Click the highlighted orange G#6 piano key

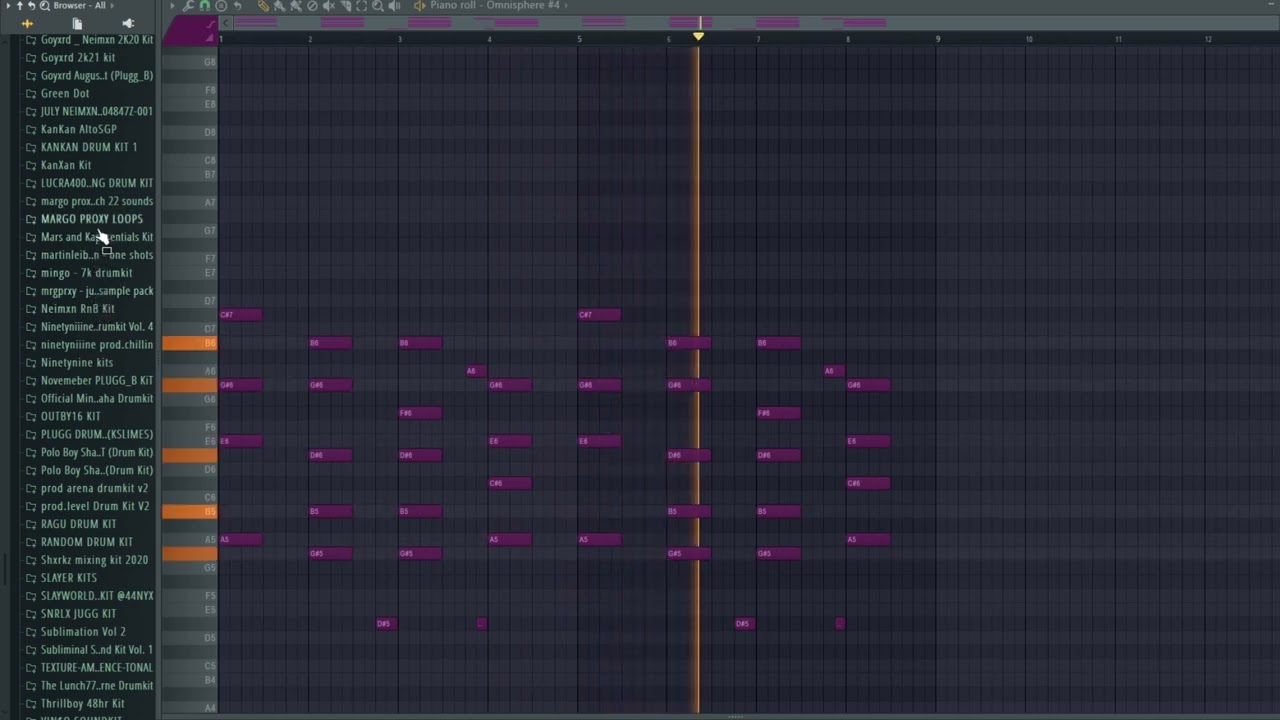[x=189, y=385]
